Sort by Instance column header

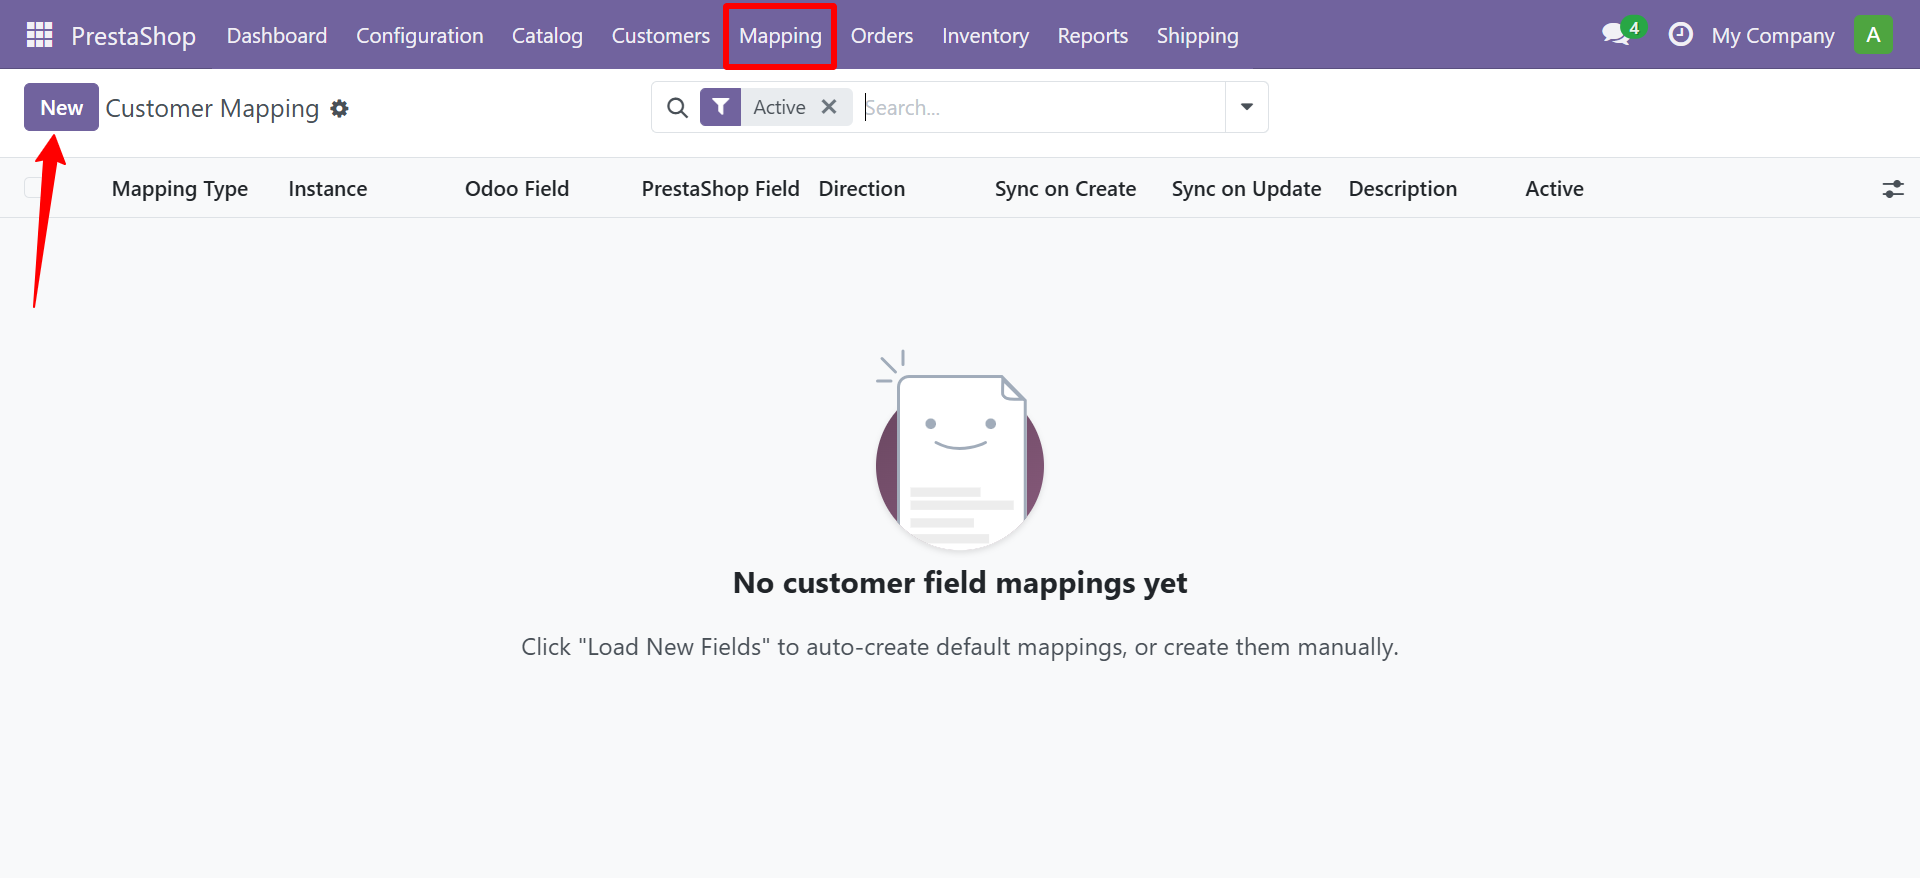point(328,189)
